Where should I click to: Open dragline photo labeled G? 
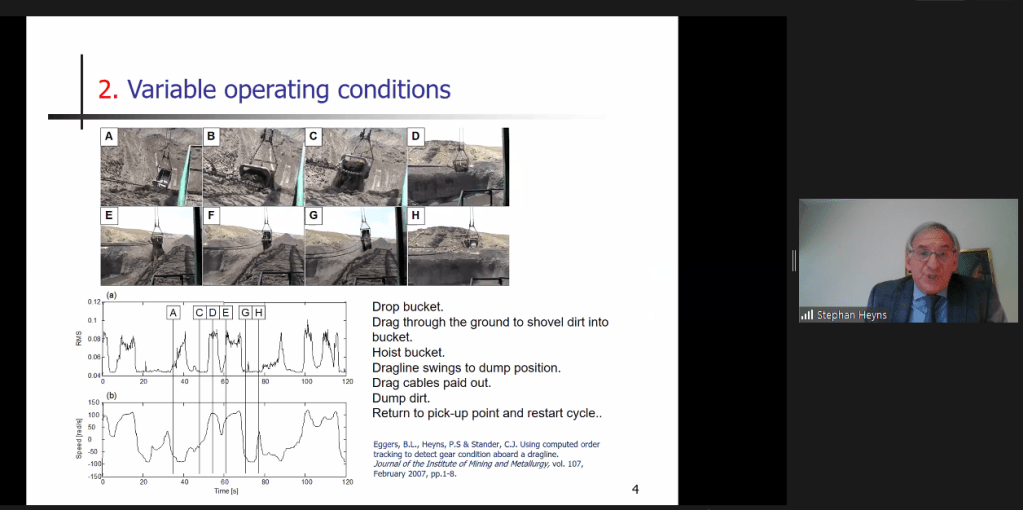click(355, 246)
